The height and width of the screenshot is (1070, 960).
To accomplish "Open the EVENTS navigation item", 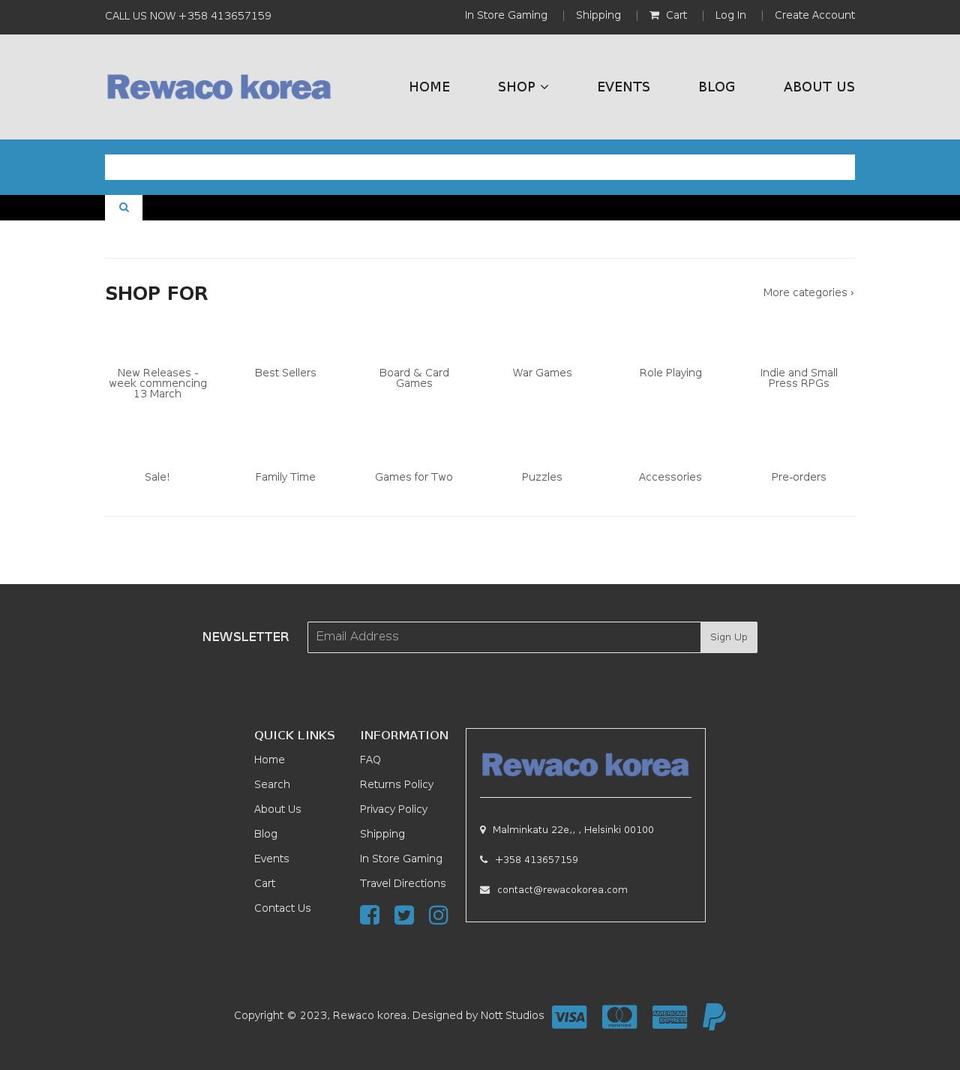I will pyautogui.click(x=624, y=87).
